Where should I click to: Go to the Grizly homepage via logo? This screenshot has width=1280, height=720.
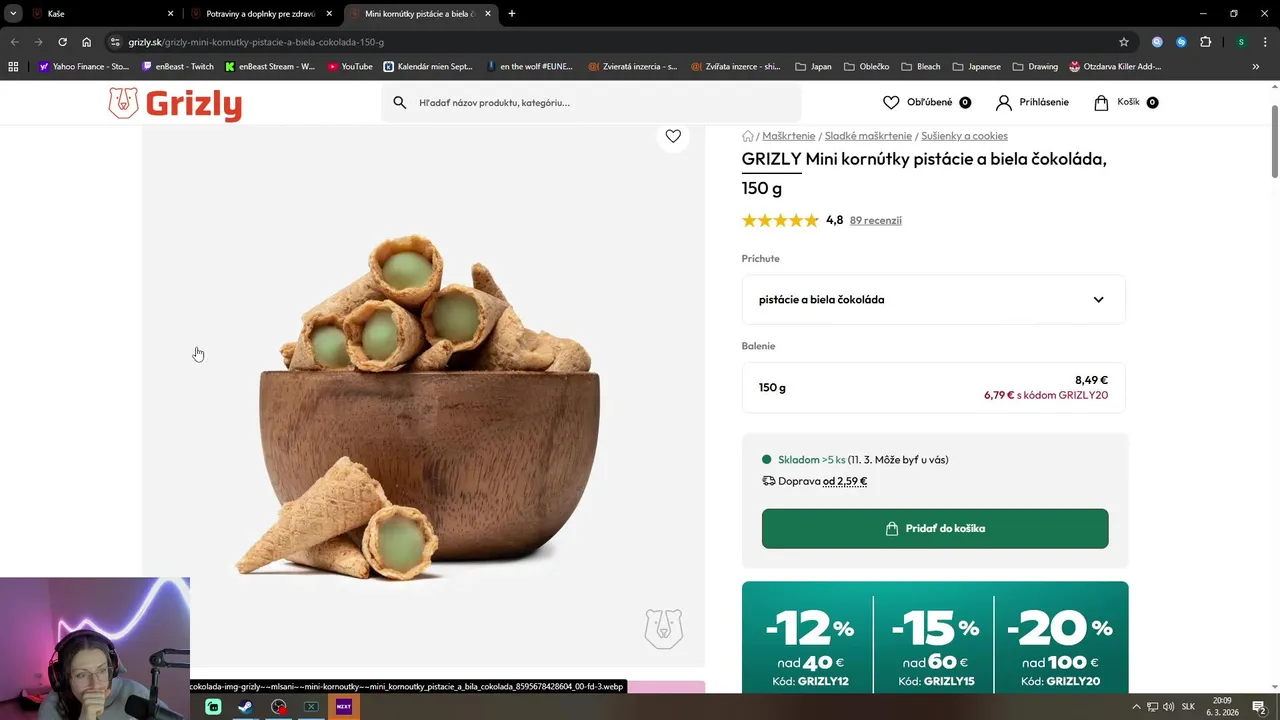click(x=175, y=103)
